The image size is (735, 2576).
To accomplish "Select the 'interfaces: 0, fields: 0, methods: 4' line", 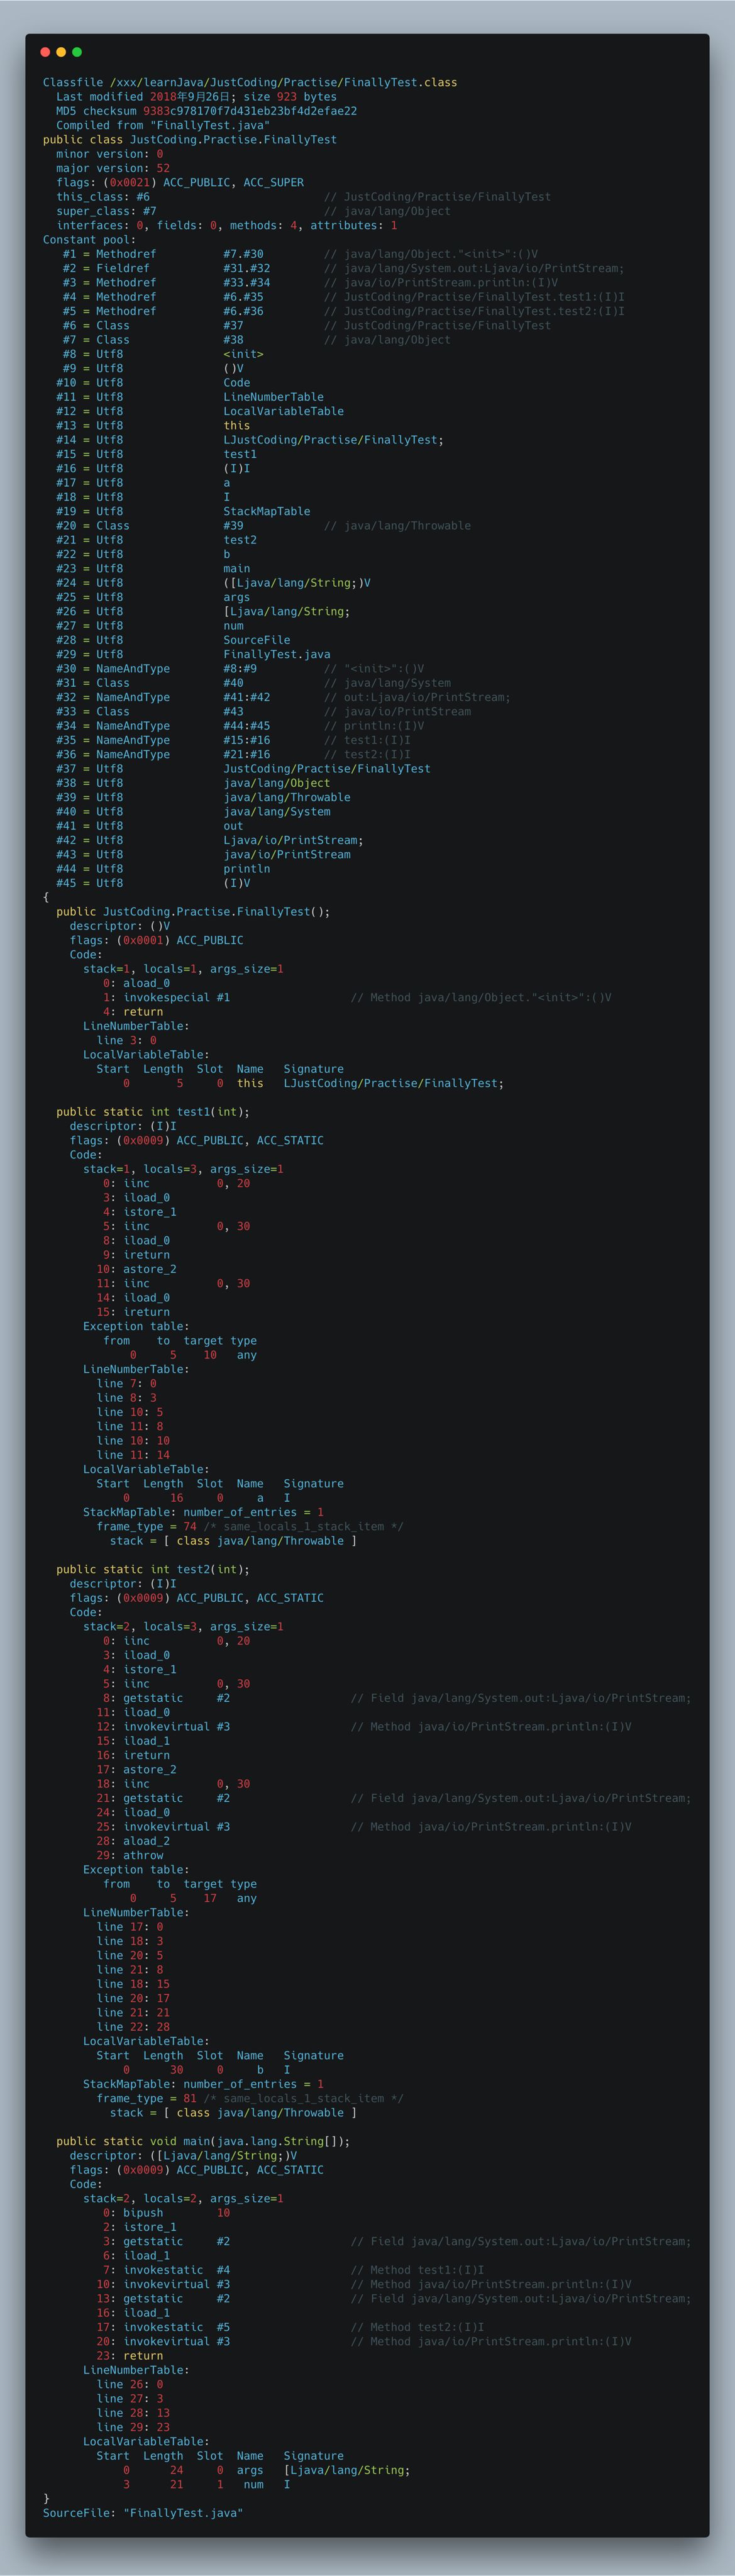I will point(226,226).
